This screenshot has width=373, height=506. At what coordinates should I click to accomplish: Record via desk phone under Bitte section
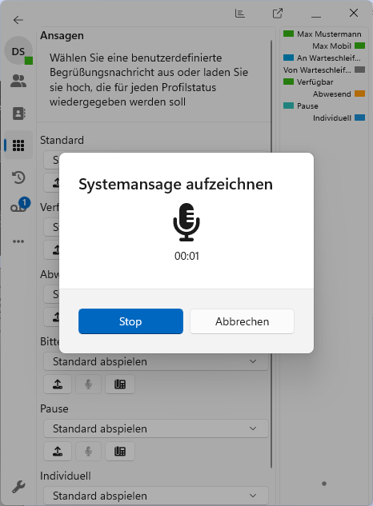120,384
